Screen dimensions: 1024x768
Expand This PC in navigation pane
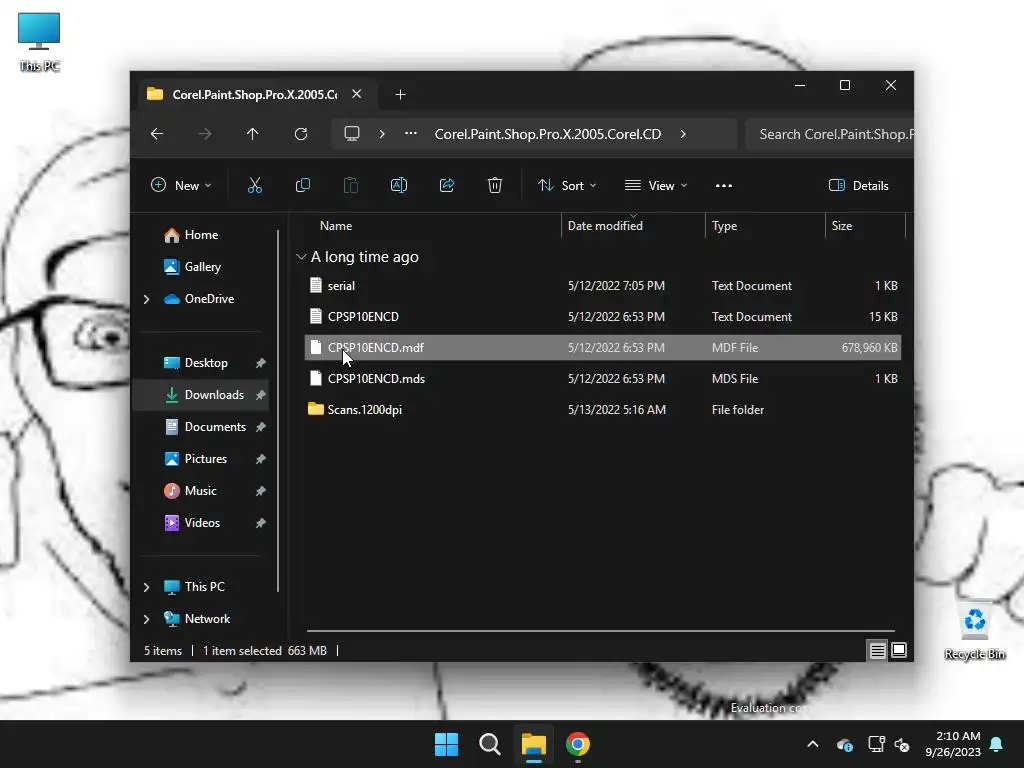click(146, 587)
